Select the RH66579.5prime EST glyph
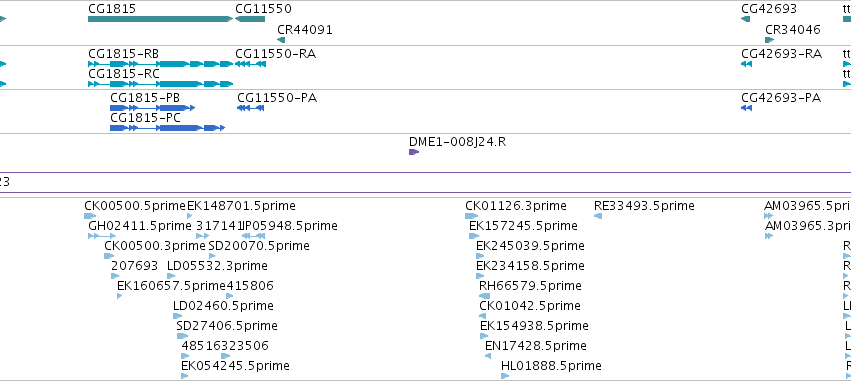 pos(485,296)
